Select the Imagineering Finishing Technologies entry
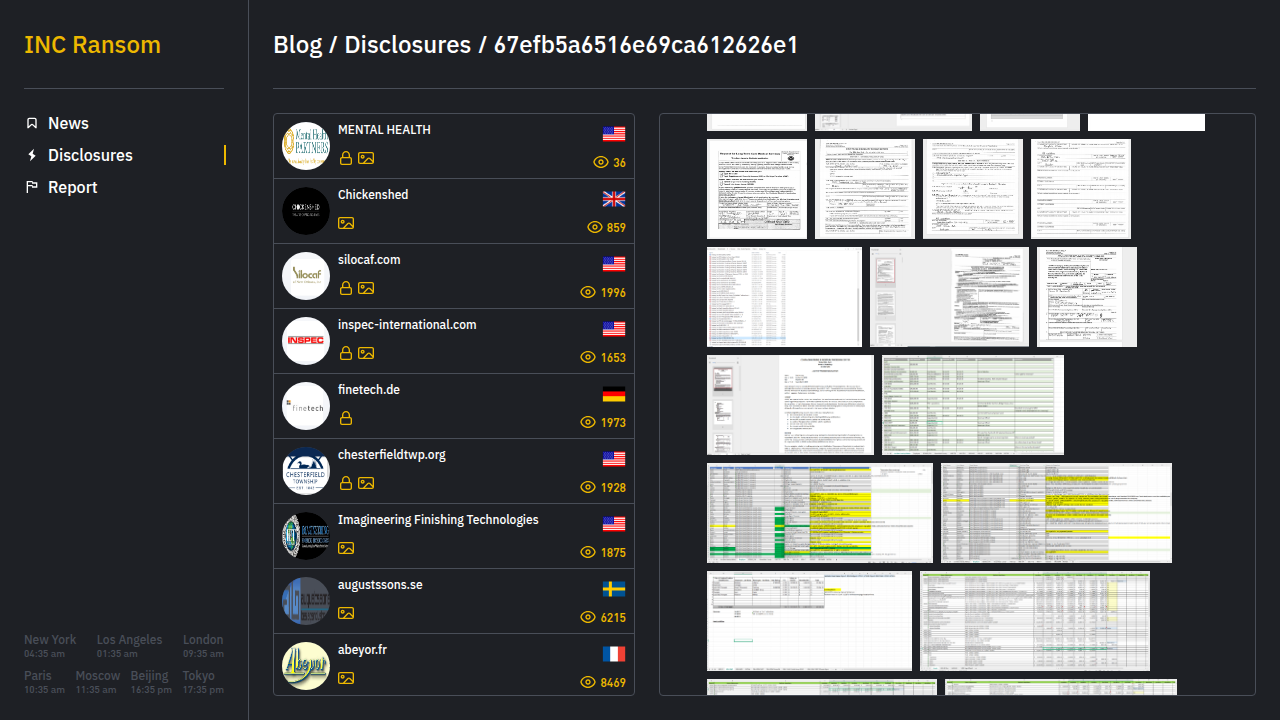The height and width of the screenshot is (720, 1280). (438, 520)
